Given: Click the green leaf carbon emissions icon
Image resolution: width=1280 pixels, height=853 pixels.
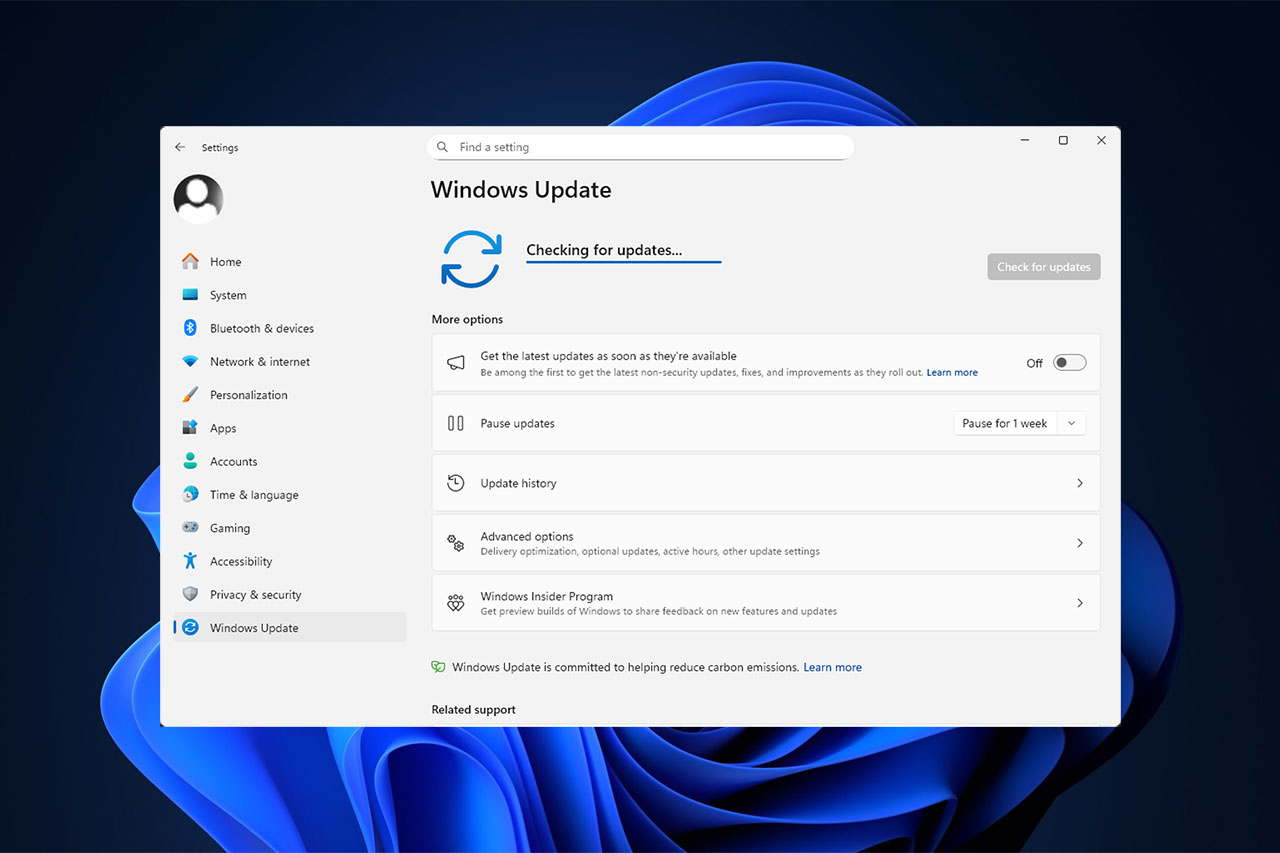Looking at the screenshot, I should [x=438, y=667].
